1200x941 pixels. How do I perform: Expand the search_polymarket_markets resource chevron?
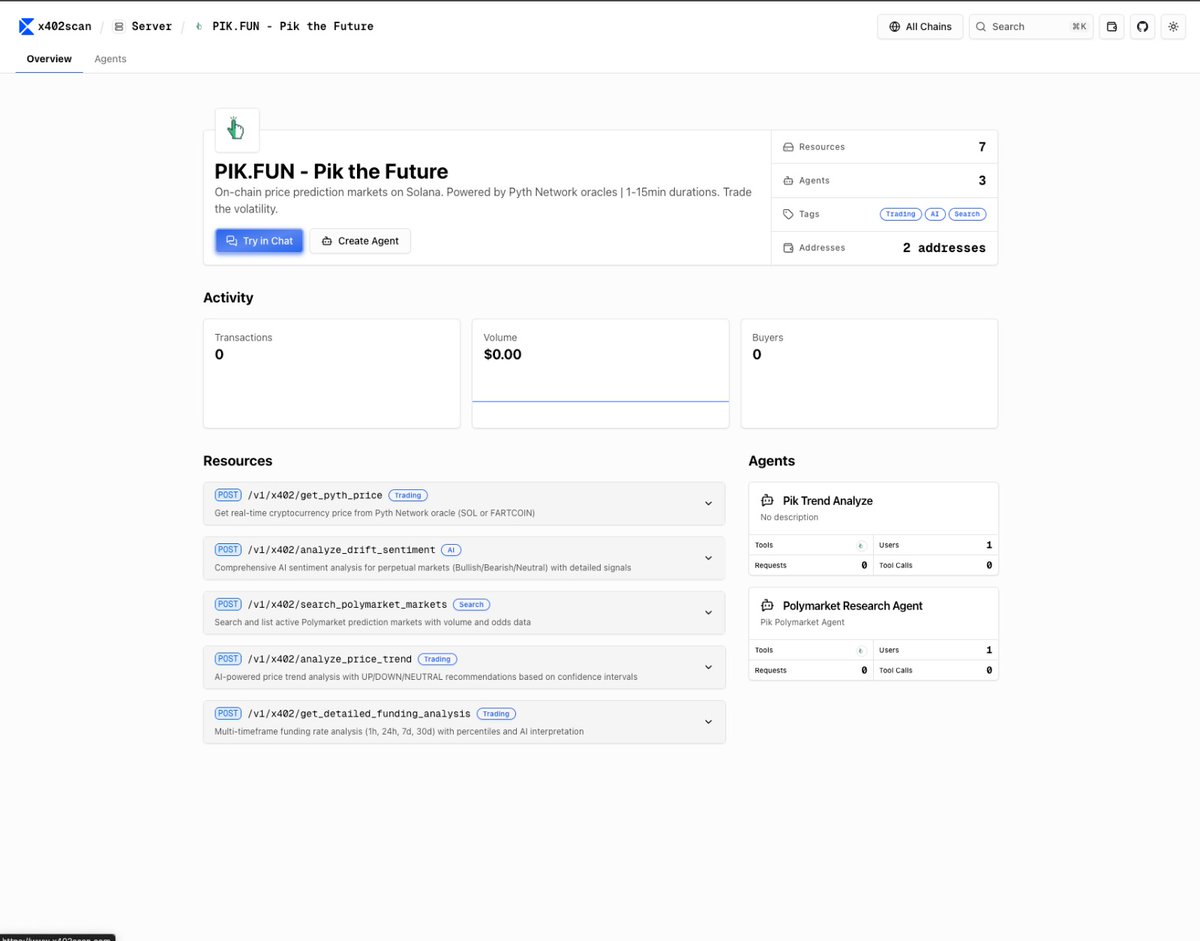tap(708, 613)
